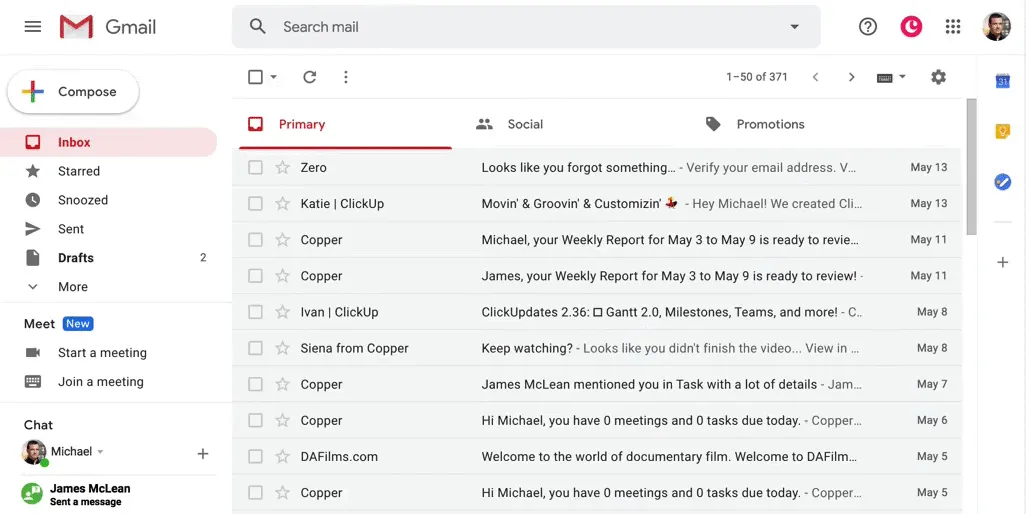Open Google Keep side panel icon
This screenshot has width=1026, height=514.
1002,131
